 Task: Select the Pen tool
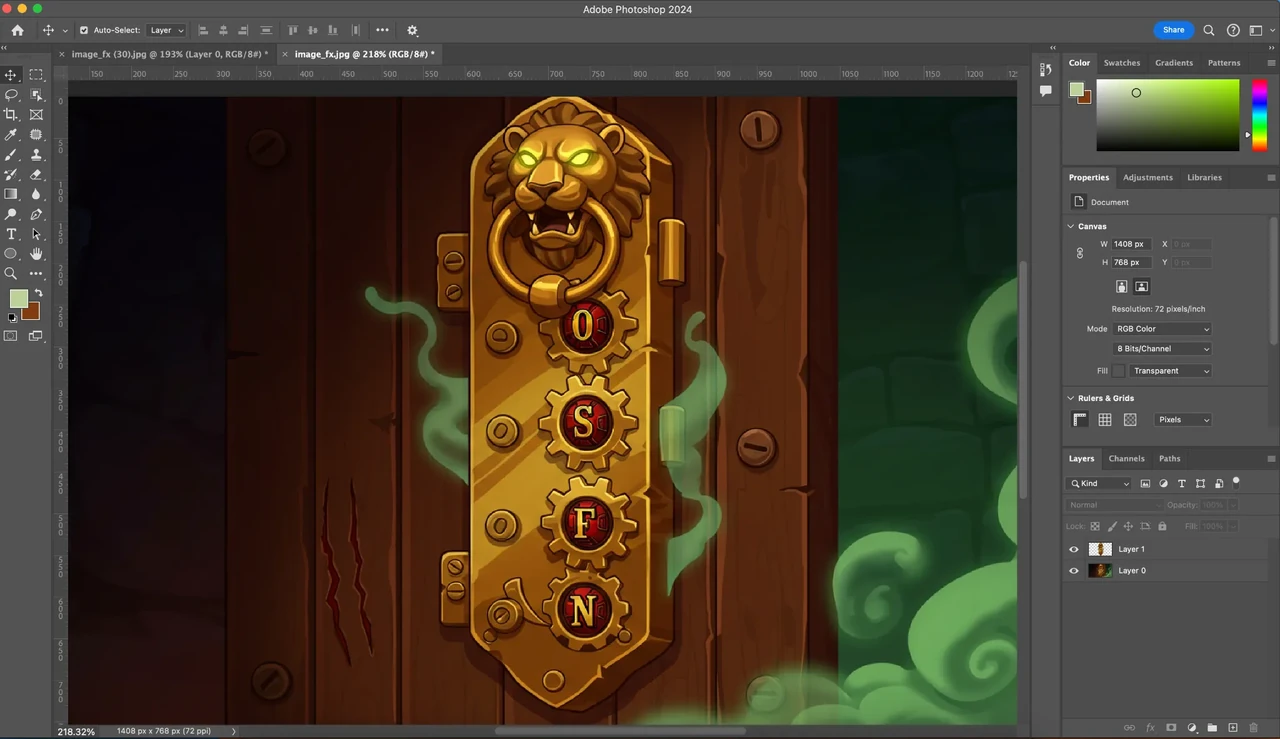[x=36, y=214]
